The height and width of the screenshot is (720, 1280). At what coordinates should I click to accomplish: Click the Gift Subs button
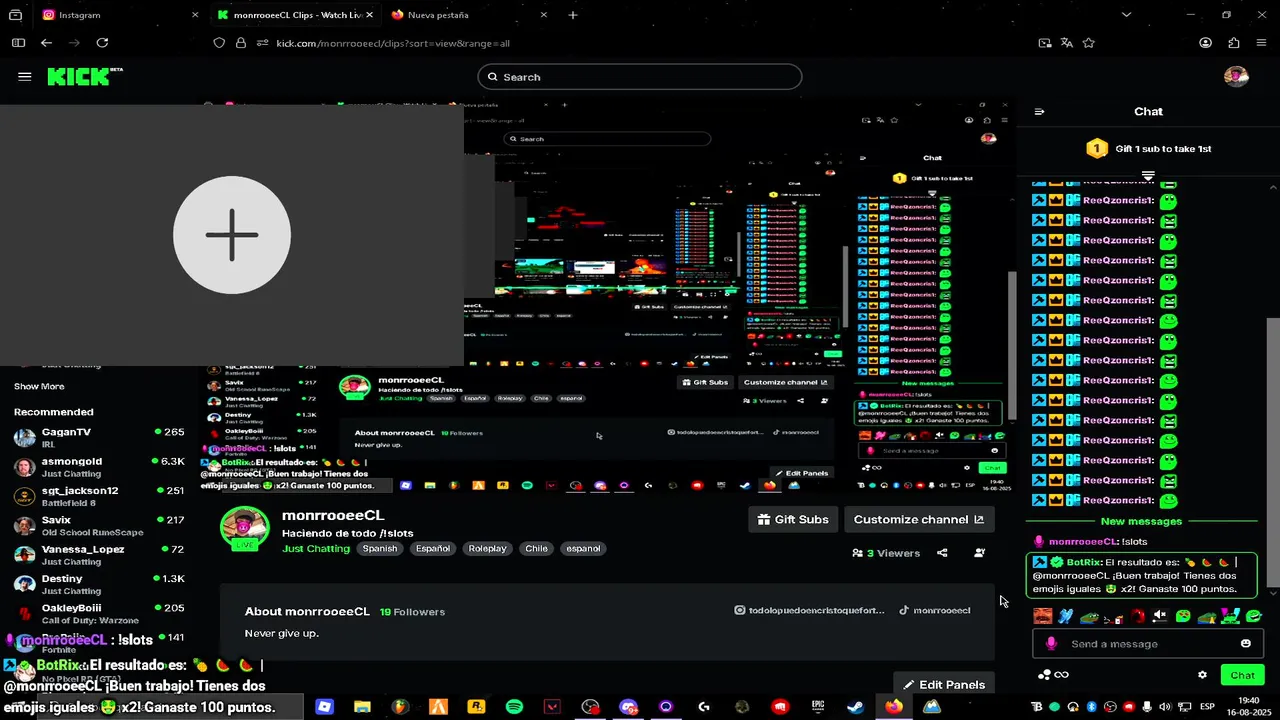click(x=793, y=520)
